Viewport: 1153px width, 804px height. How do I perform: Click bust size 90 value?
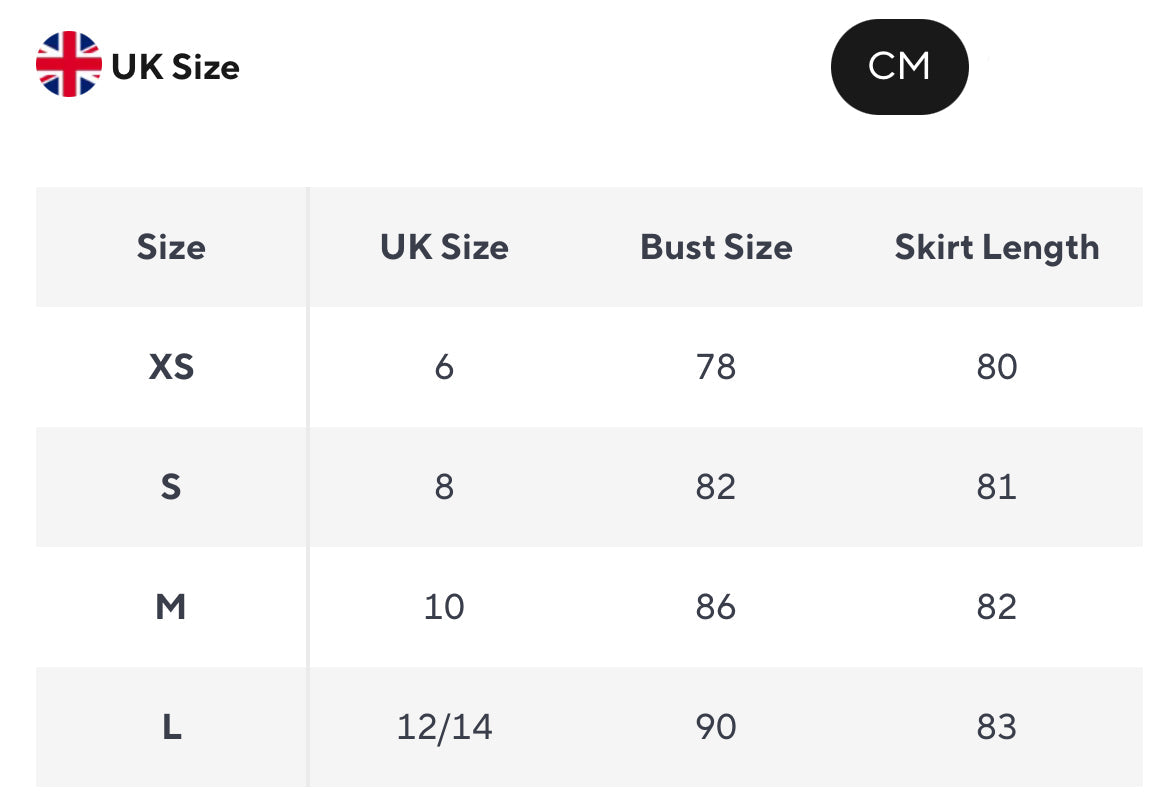pyautogui.click(x=716, y=727)
